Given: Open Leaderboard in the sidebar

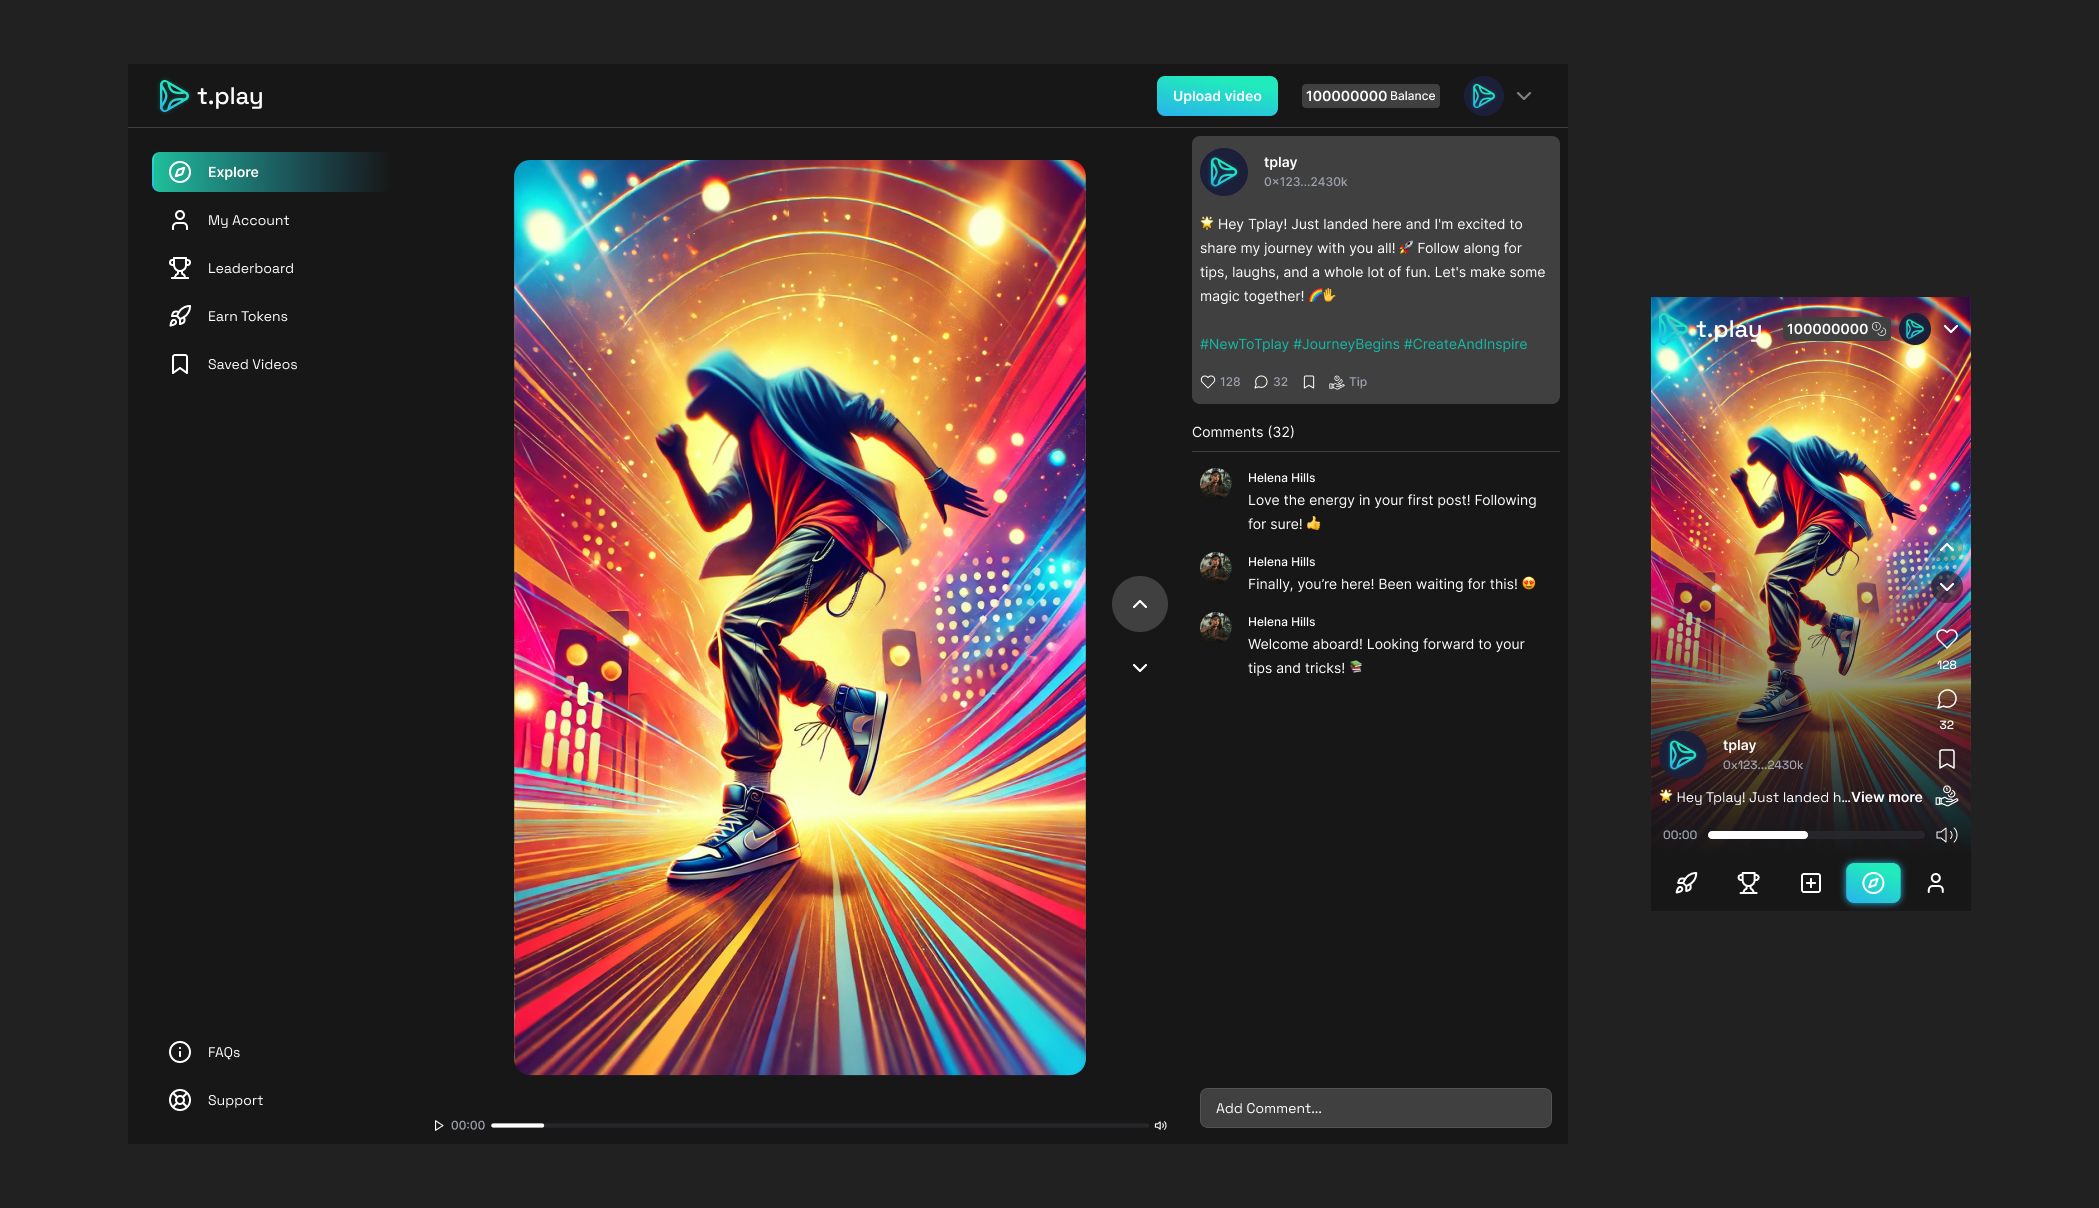Looking at the screenshot, I should pyautogui.click(x=250, y=268).
